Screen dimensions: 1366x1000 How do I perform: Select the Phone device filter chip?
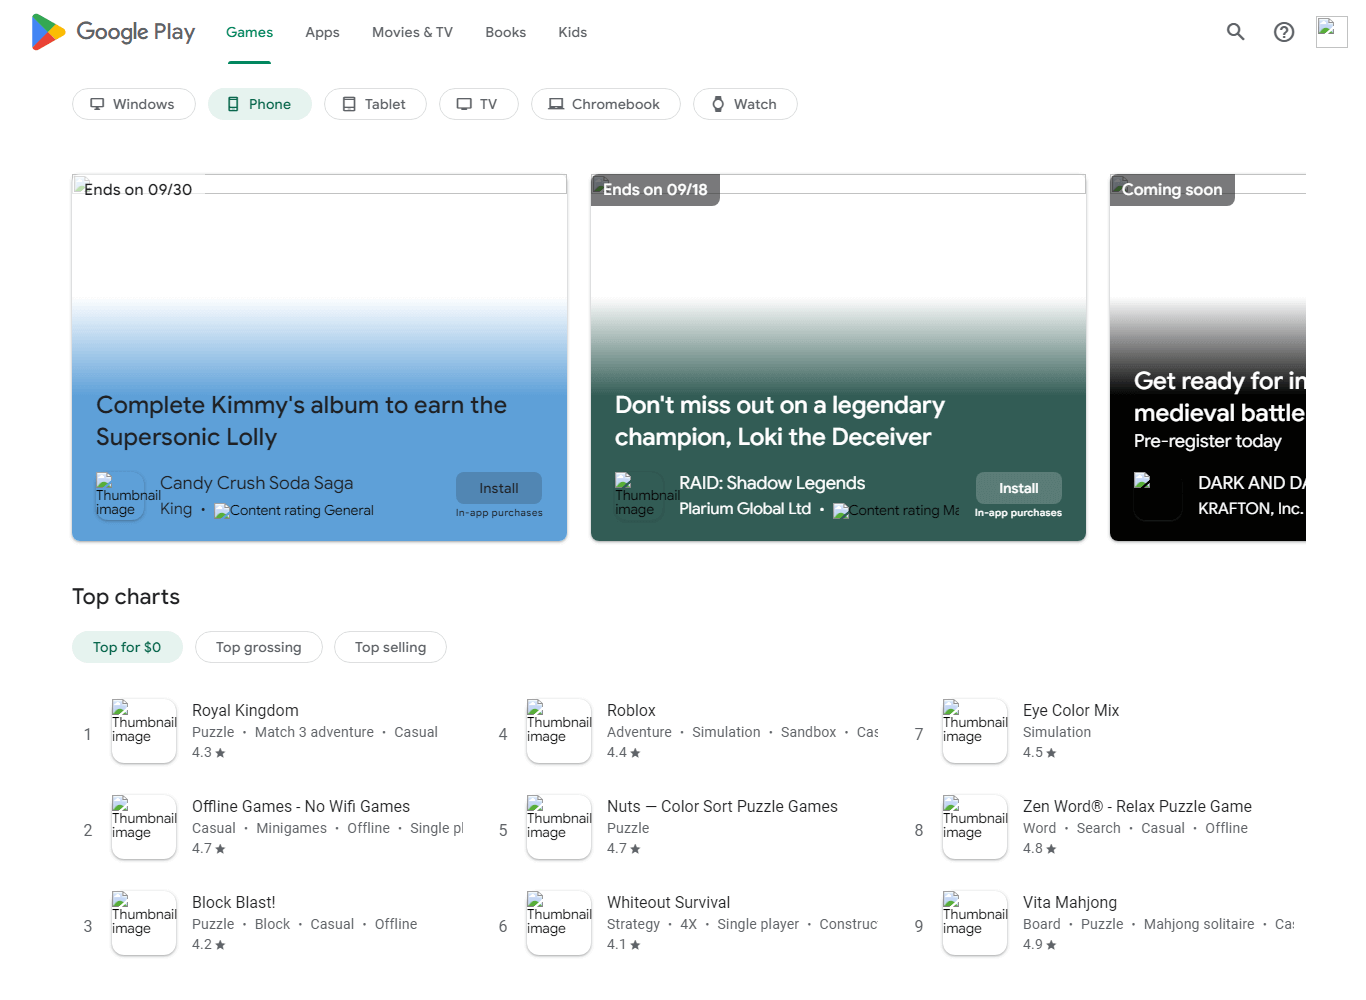[260, 104]
